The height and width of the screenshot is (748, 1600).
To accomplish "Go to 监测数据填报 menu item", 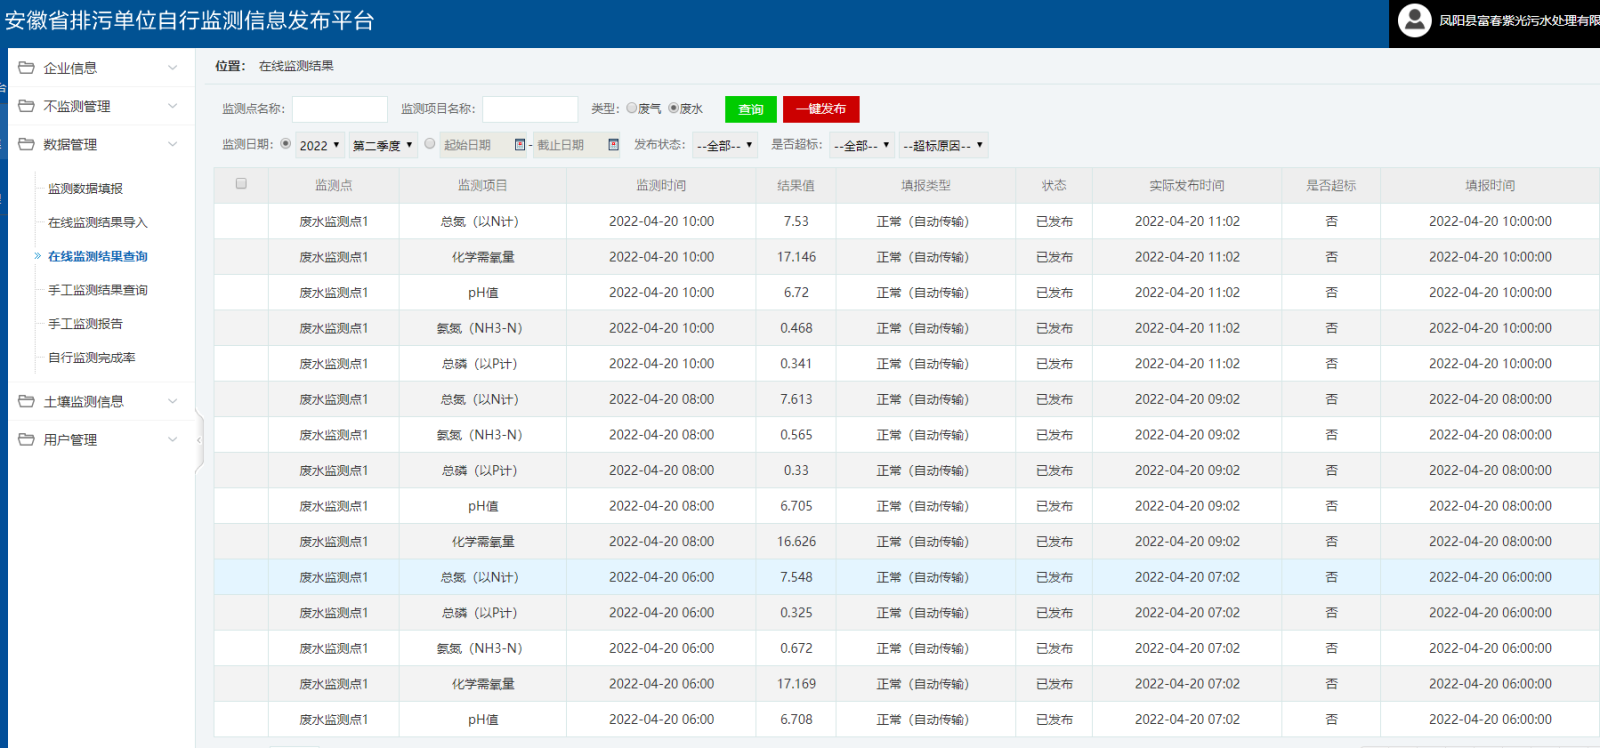I will click(86, 189).
